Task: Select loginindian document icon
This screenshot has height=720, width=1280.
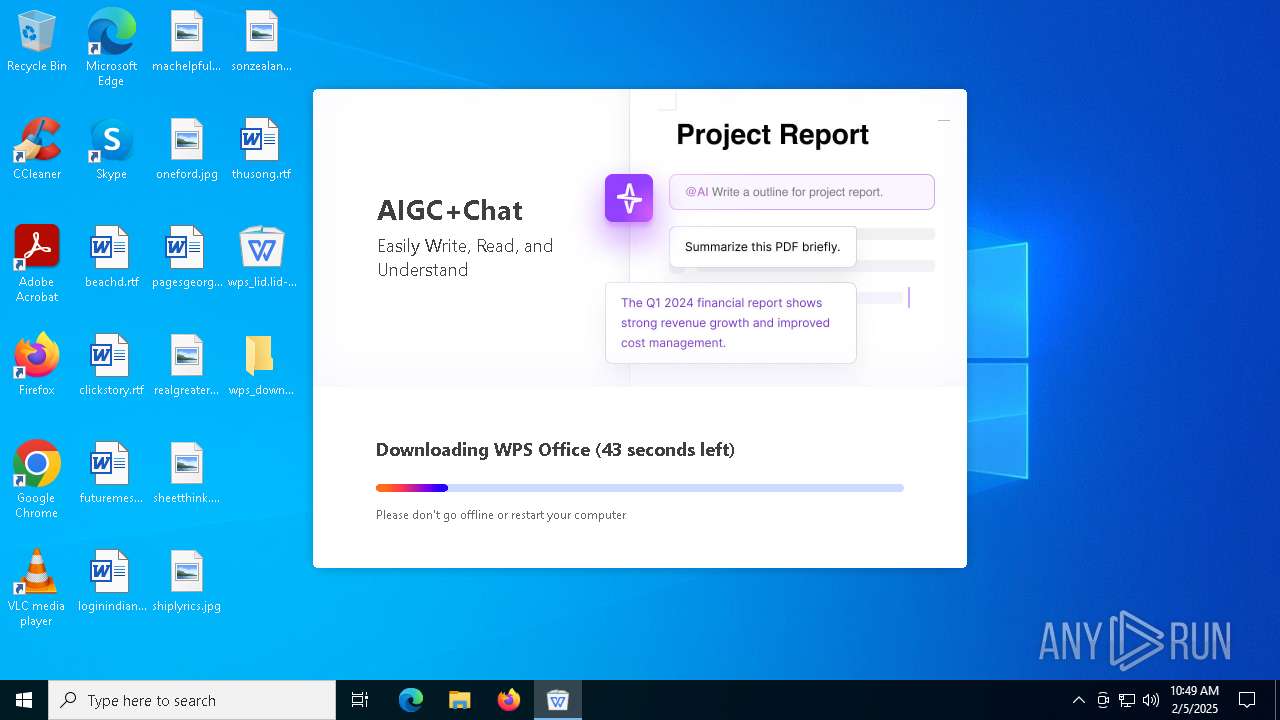Action: 111,581
